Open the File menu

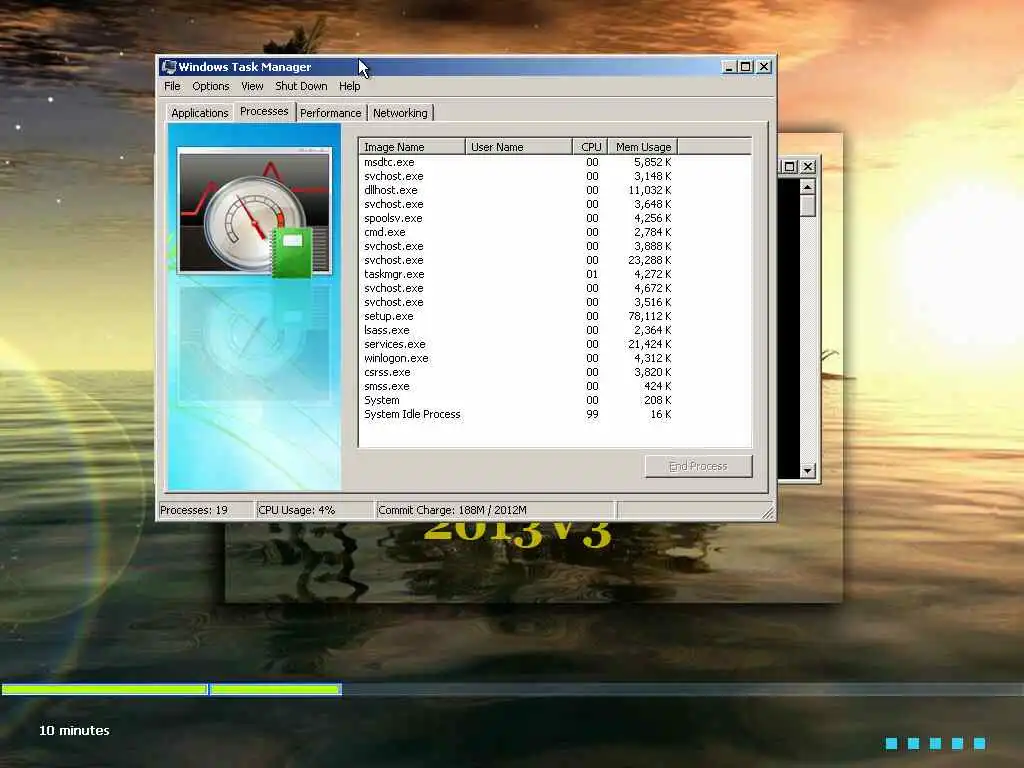coord(172,86)
